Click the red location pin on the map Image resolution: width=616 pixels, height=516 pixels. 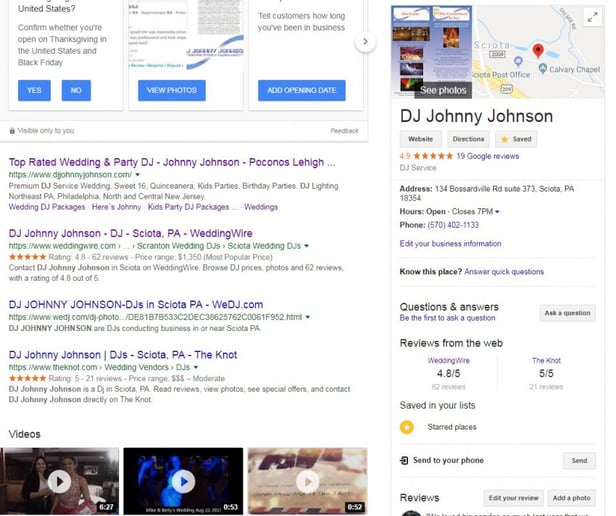point(538,51)
